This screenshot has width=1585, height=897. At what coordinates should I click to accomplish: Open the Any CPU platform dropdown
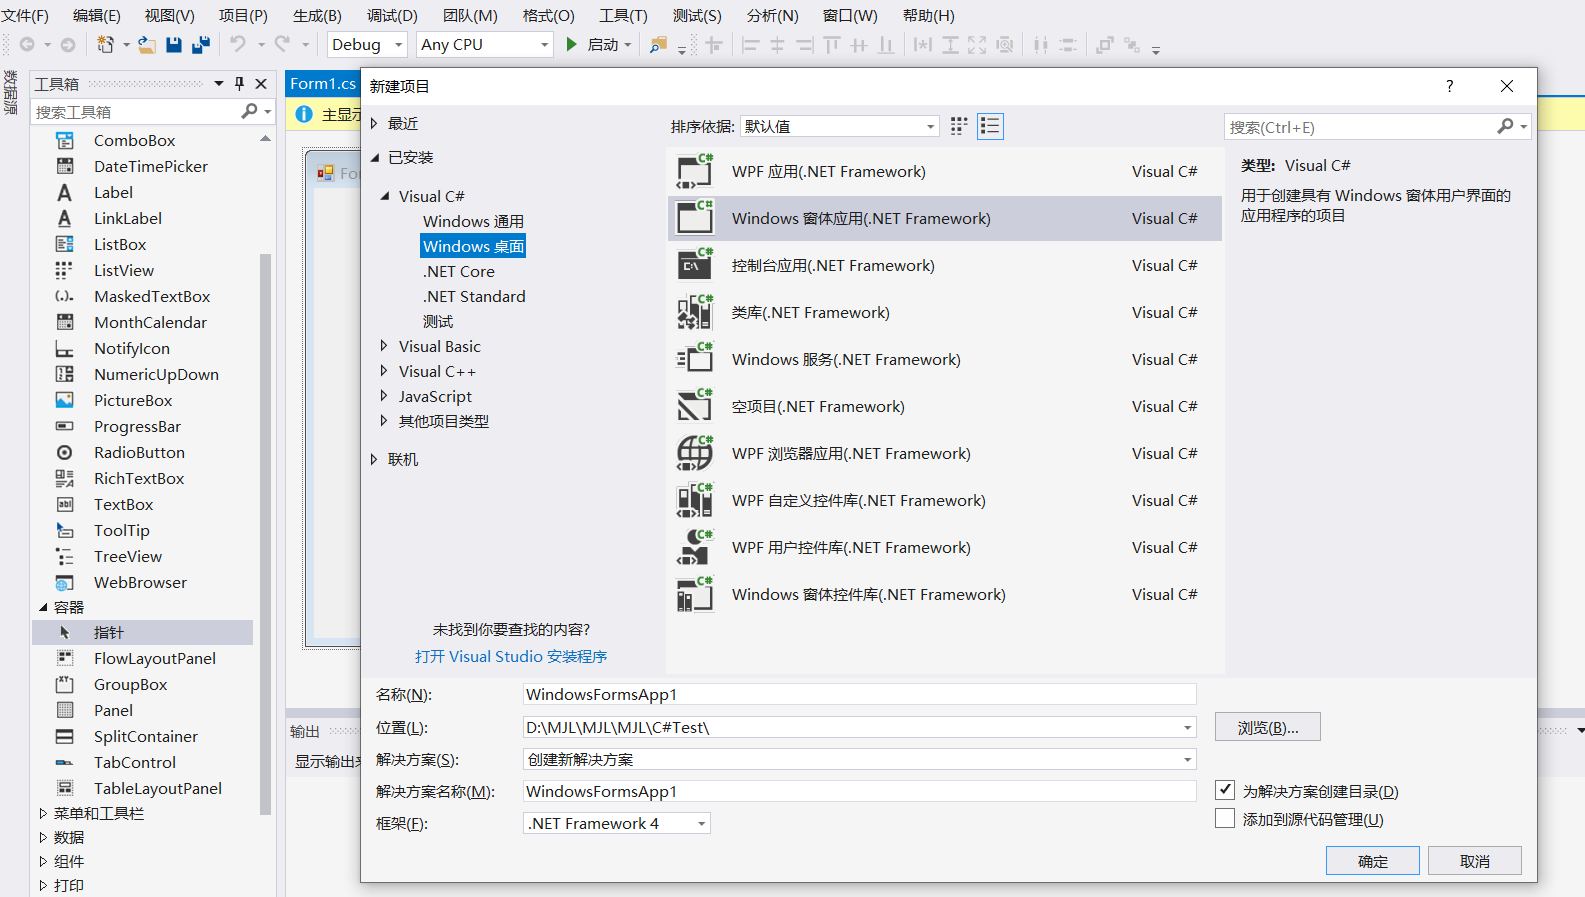click(x=544, y=44)
